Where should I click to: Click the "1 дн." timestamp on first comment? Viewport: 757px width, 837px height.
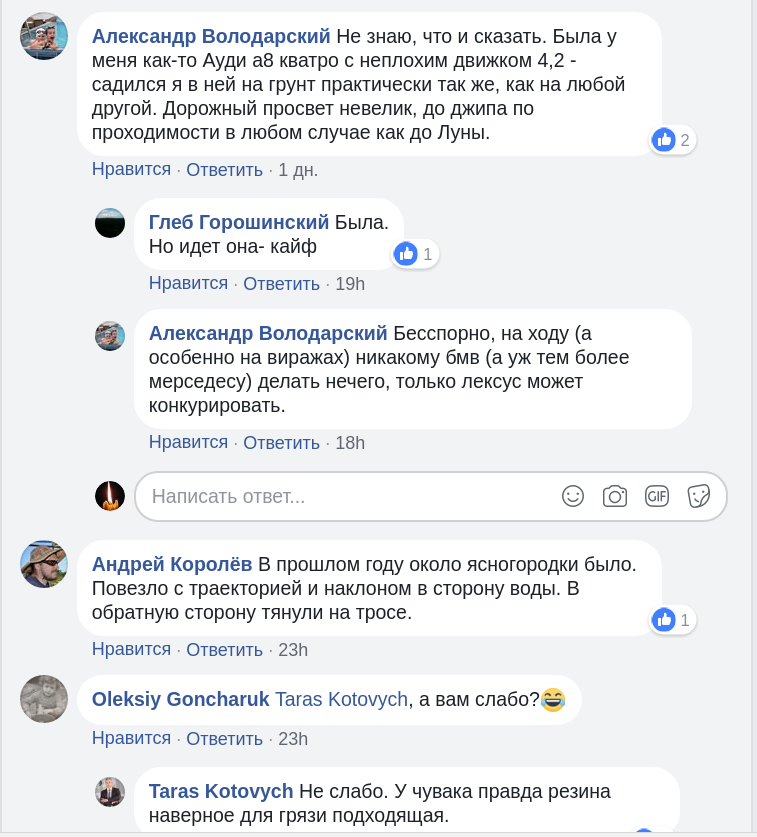tap(298, 170)
